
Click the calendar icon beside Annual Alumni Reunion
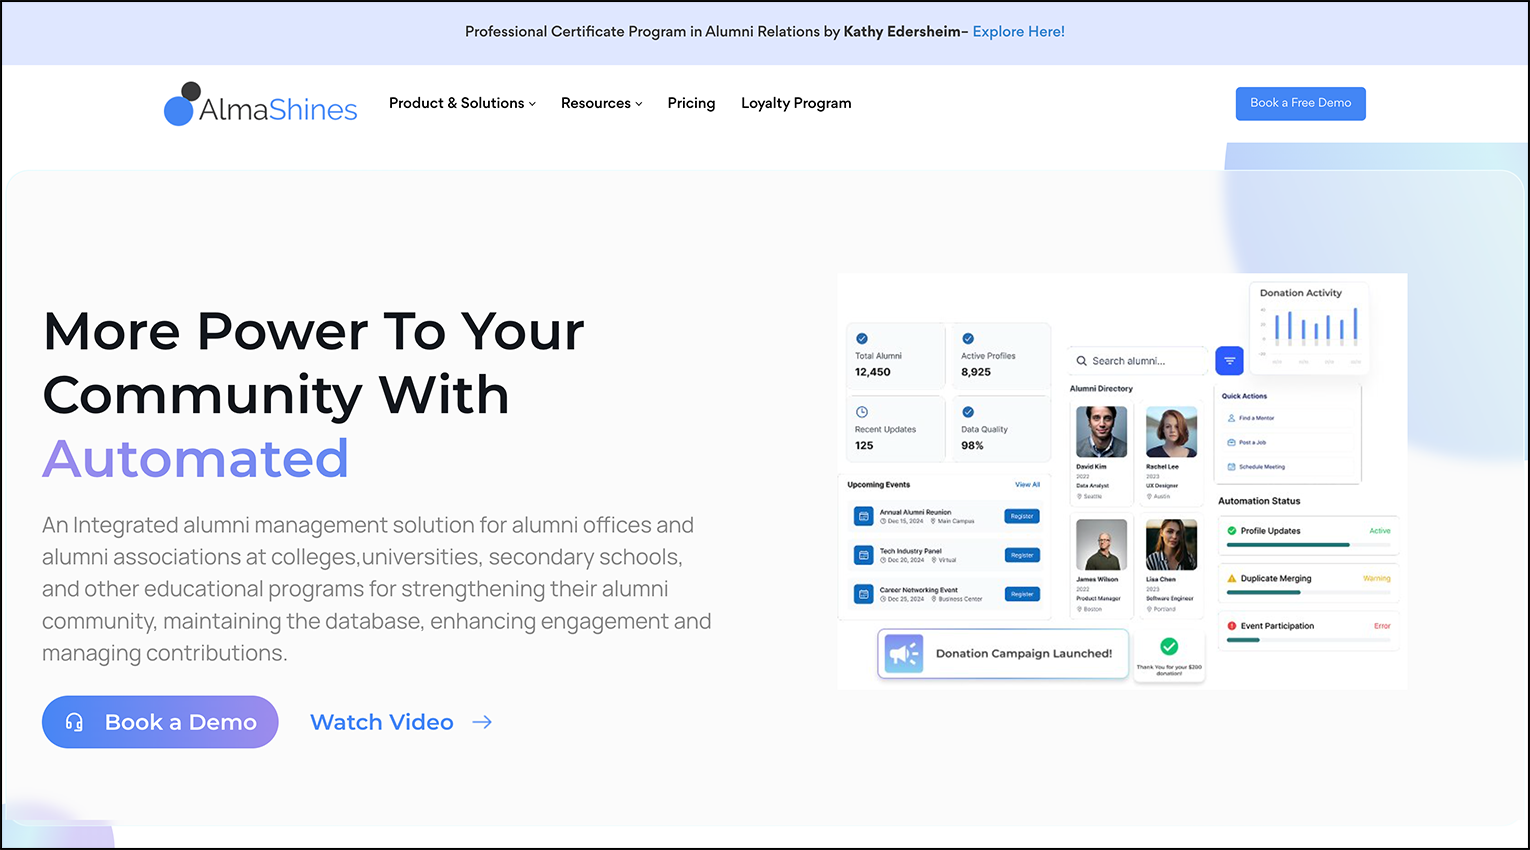863,515
